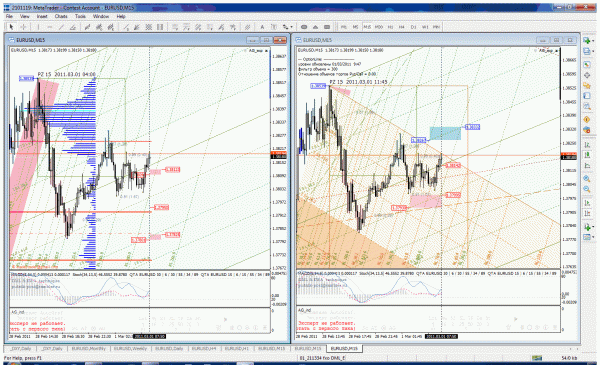Click the red price label on left chart

[x=172, y=169]
